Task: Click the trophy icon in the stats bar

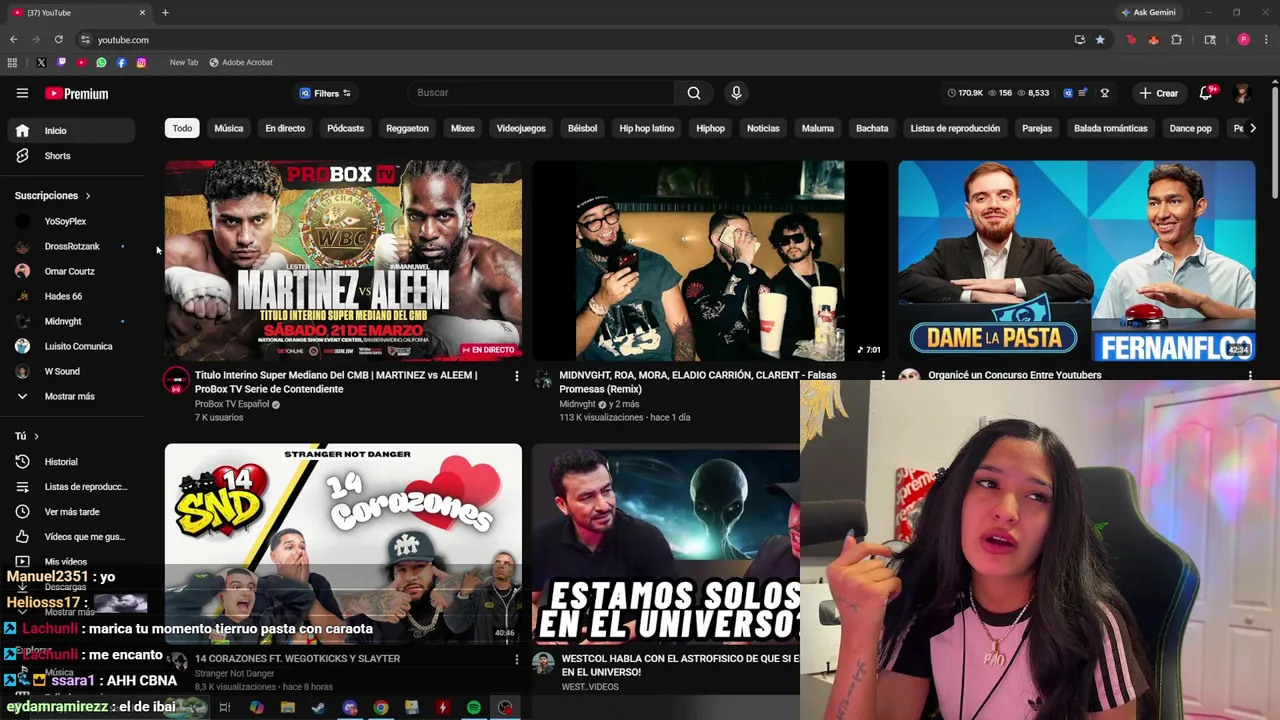Action: (x=1105, y=93)
